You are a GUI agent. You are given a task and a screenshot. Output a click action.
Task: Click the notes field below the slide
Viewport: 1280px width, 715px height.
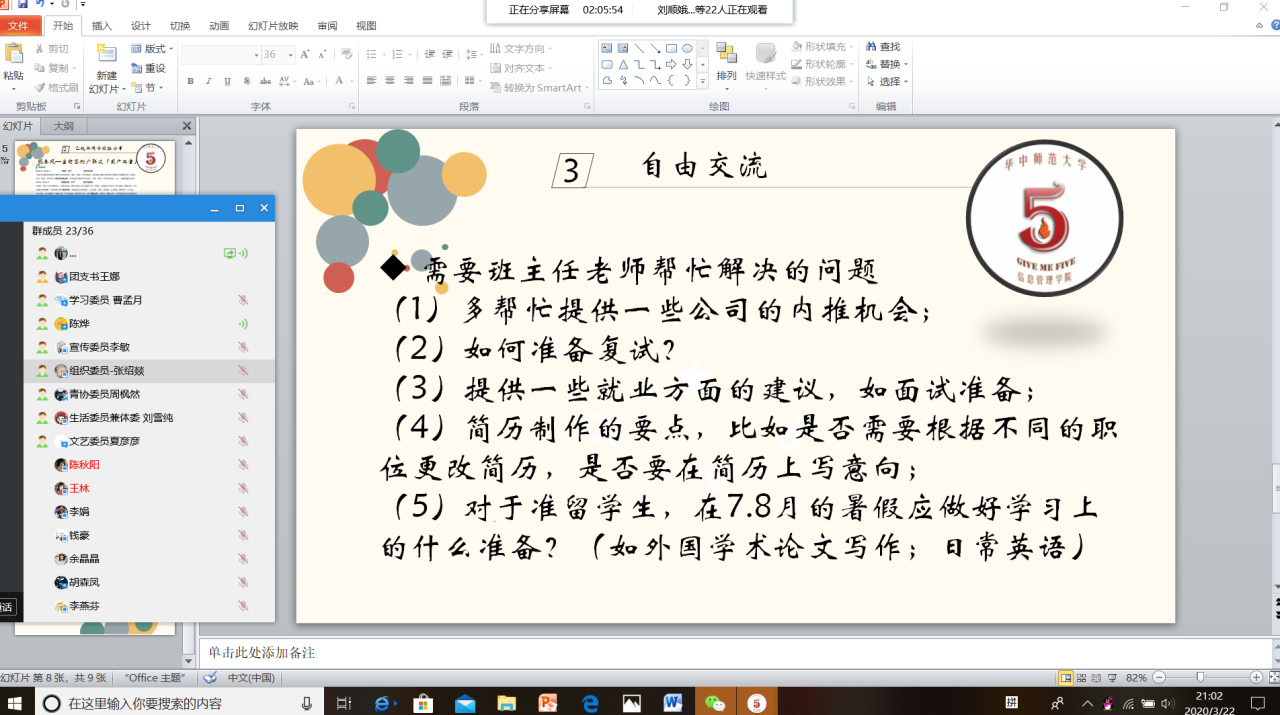tap(700, 653)
